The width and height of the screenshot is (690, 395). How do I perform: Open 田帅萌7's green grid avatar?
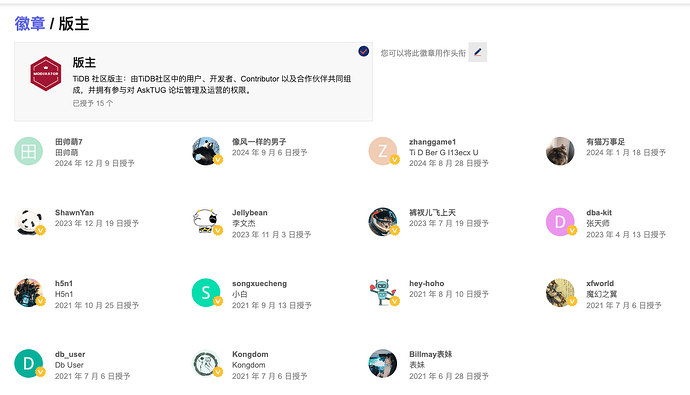(29, 151)
